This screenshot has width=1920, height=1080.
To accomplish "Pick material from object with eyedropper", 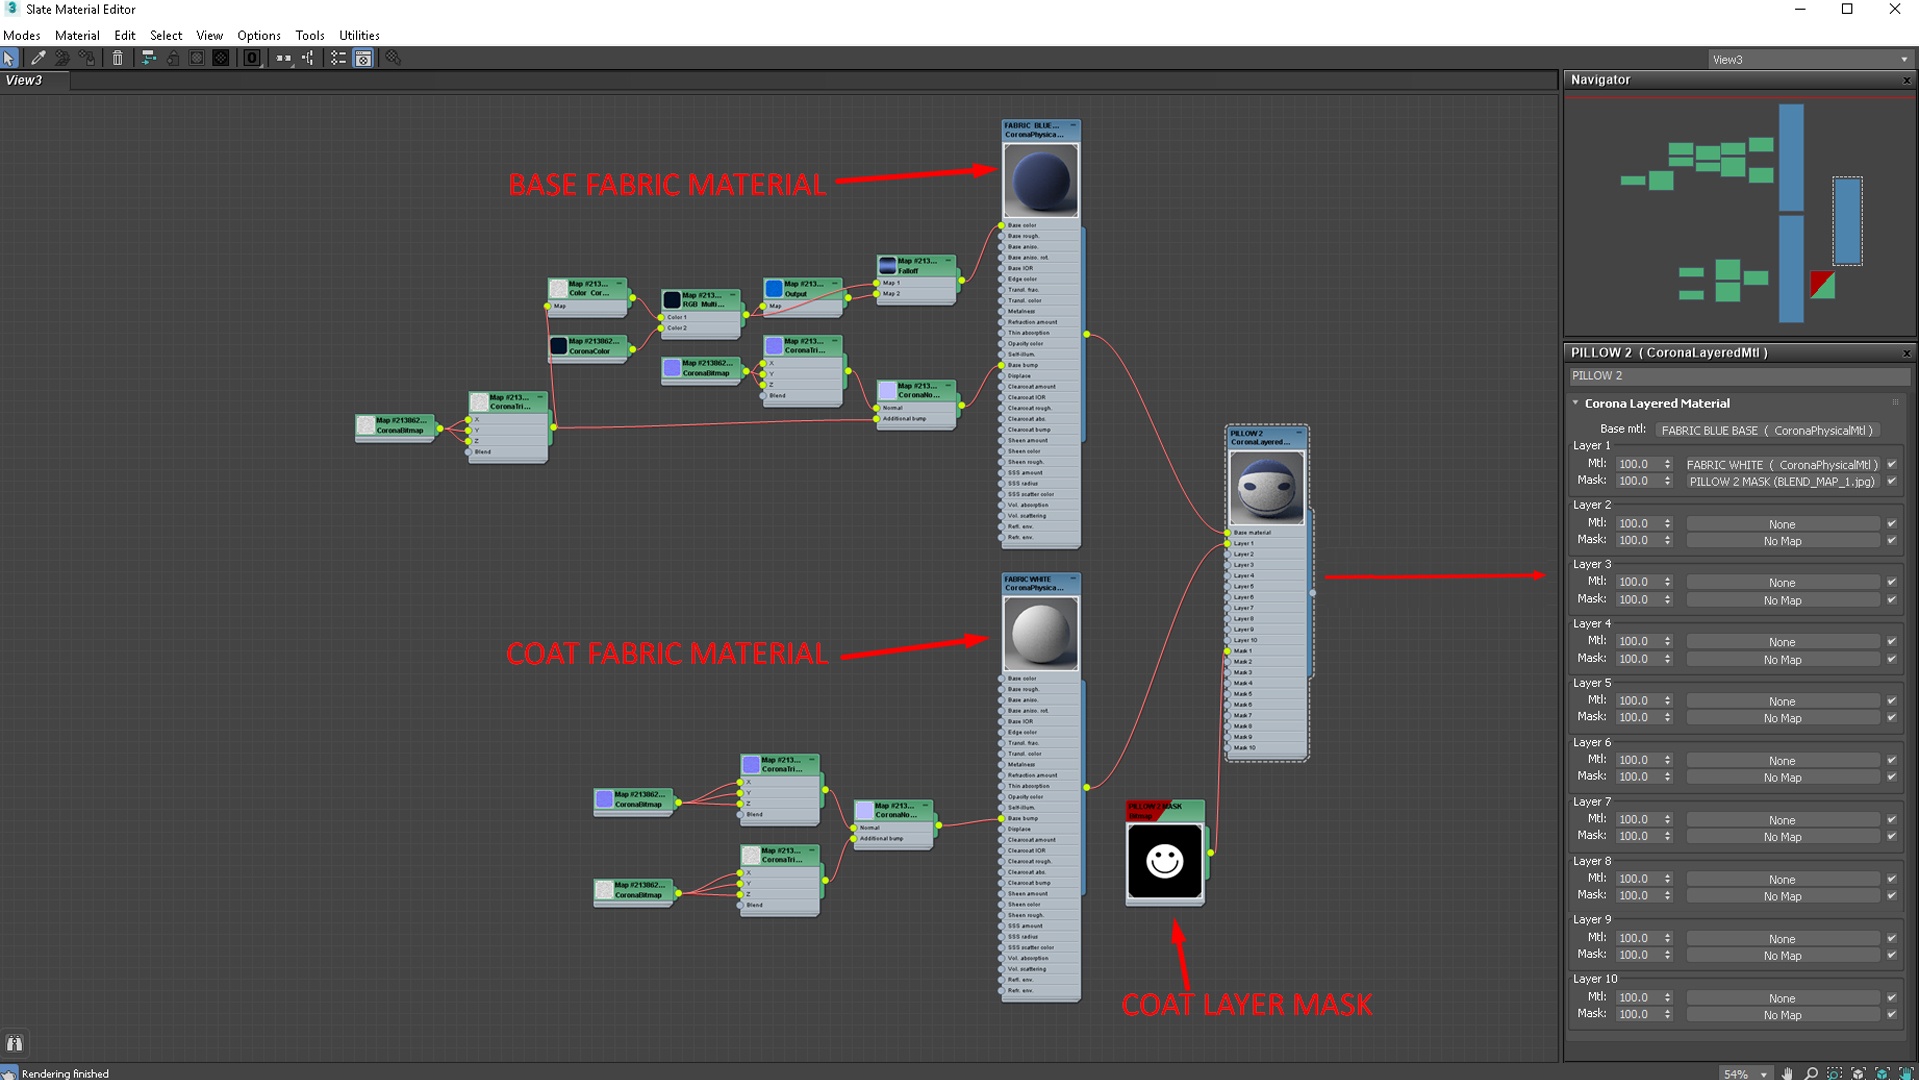I will (x=38, y=58).
